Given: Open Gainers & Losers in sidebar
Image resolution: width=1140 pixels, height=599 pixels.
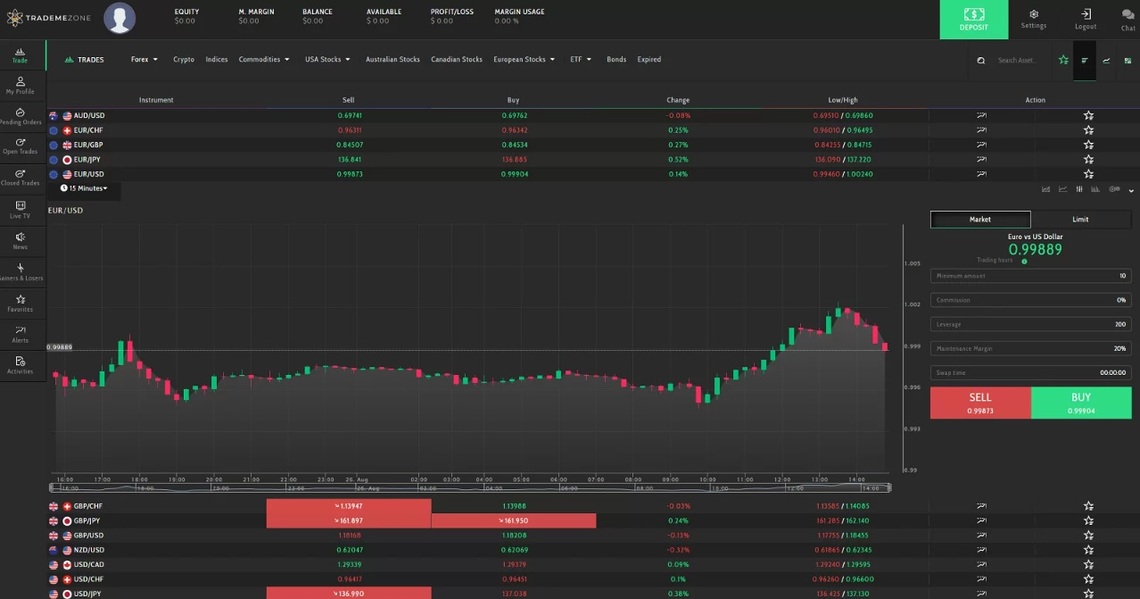Looking at the screenshot, I should (20, 272).
